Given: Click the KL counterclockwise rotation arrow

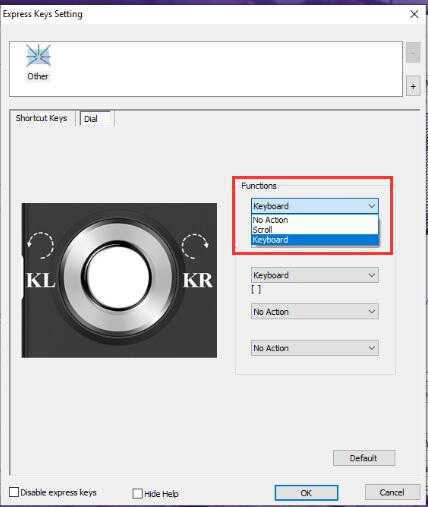Looking at the screenshot, I should coord(40,246).
